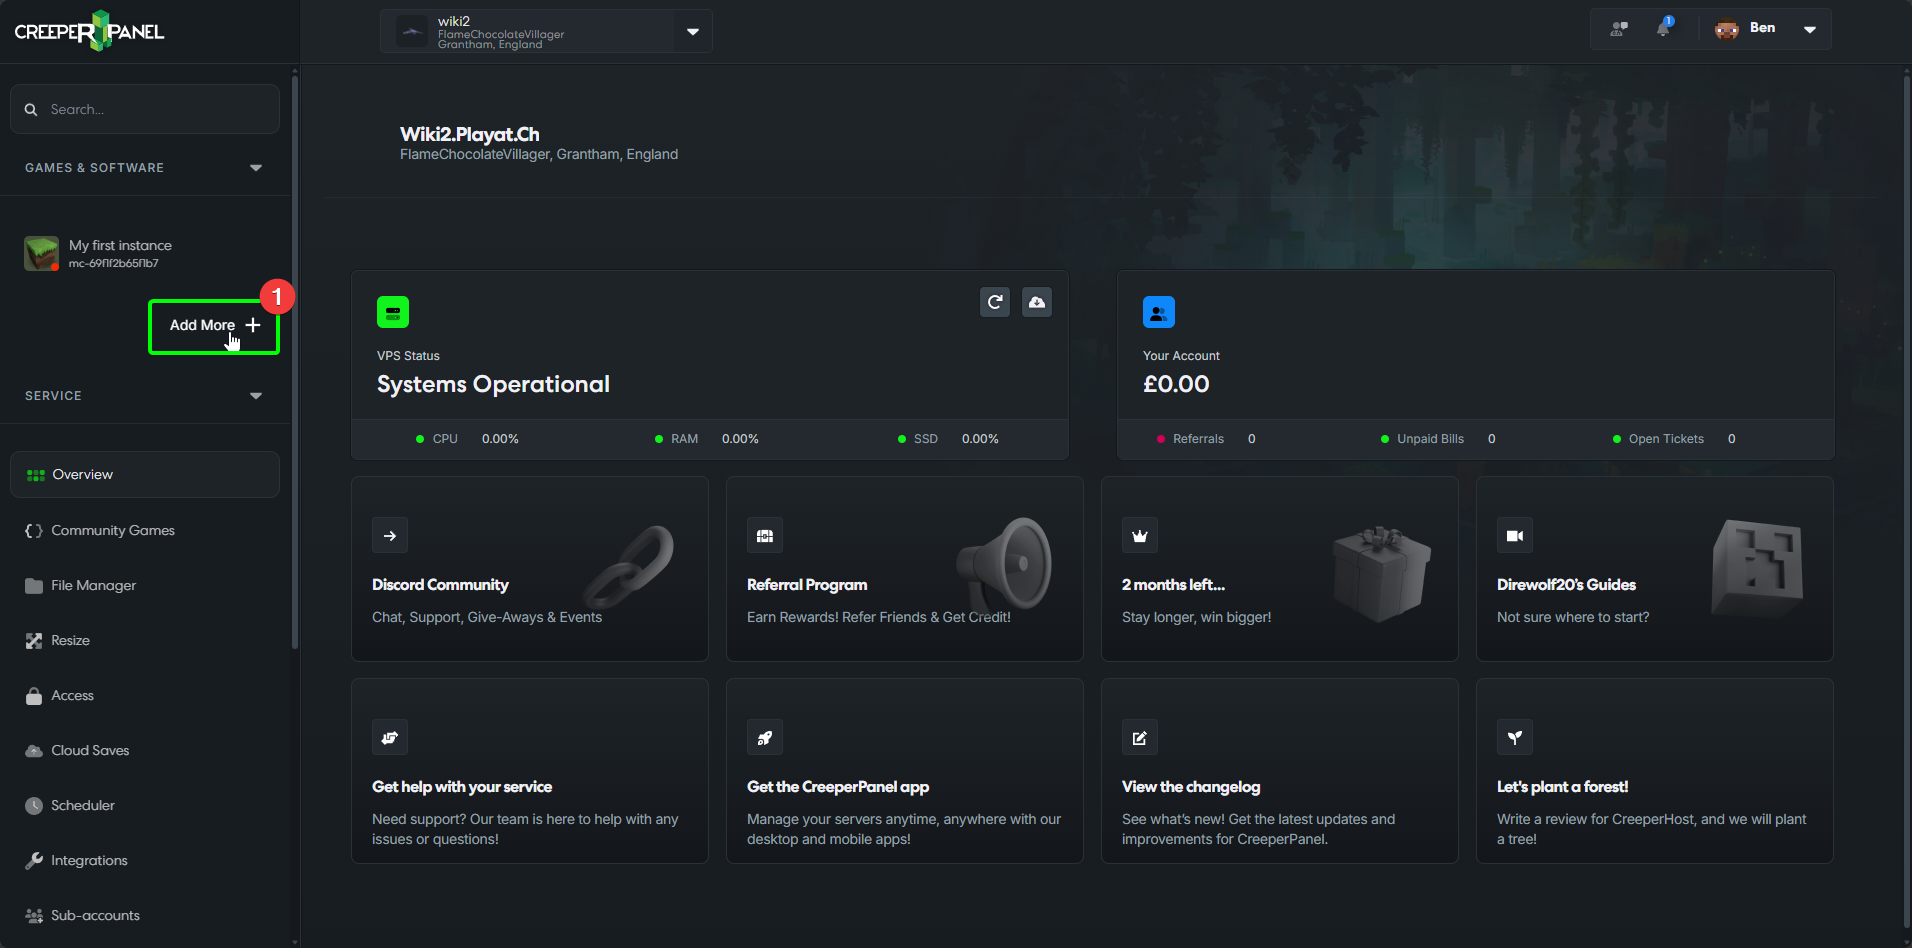Click the Referrals count
This screenshot has width=1912, height=948.
[1206, 439]
